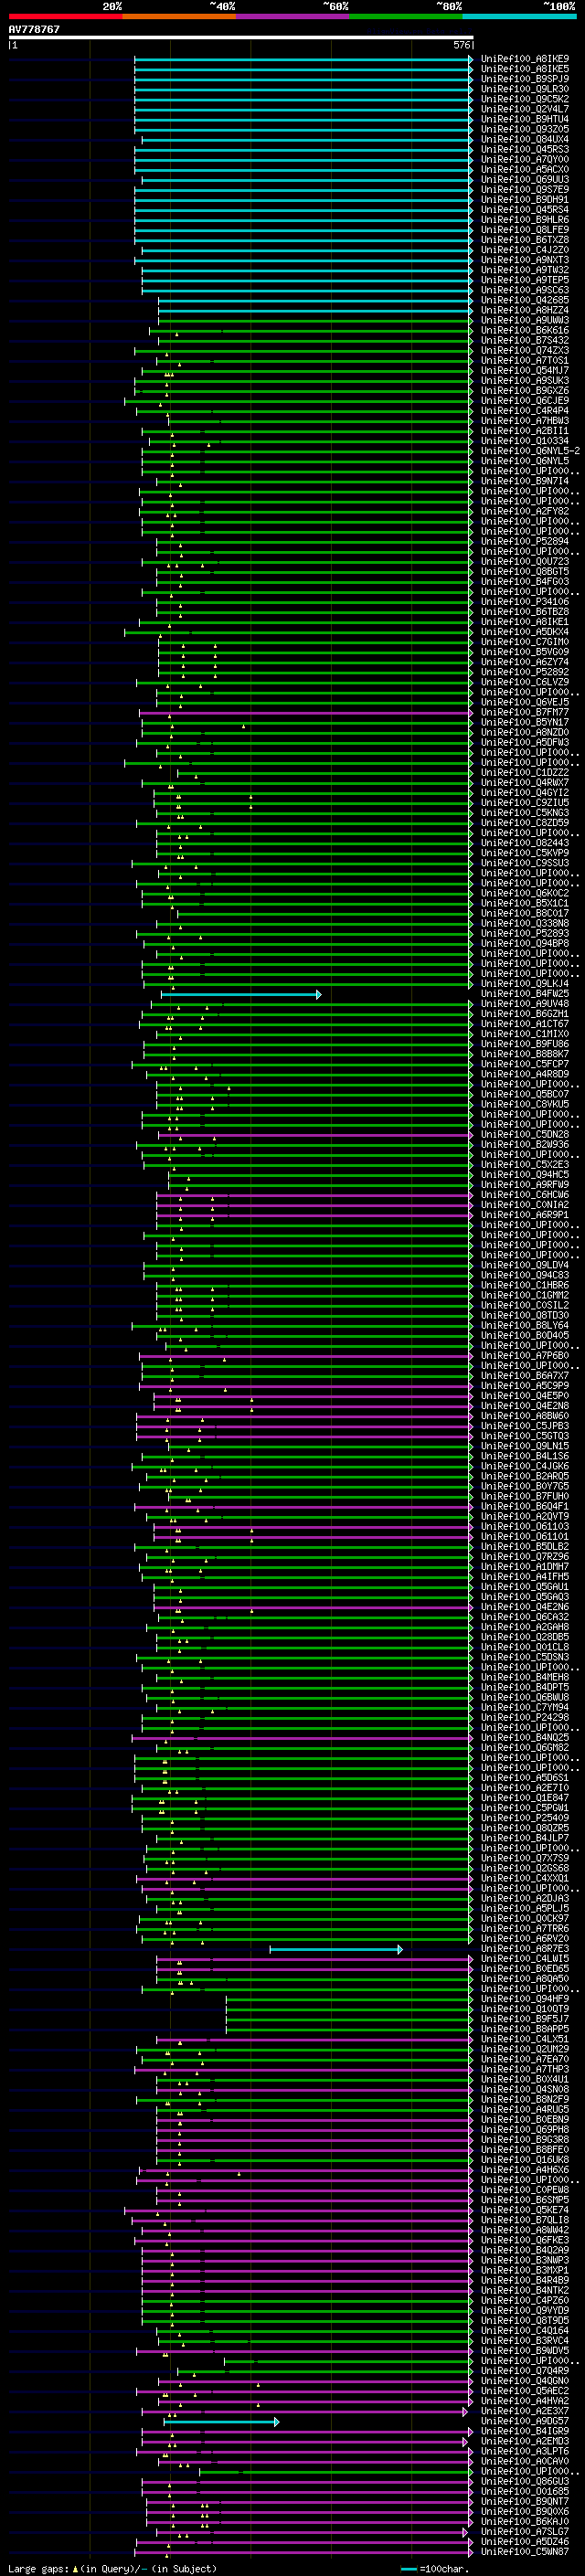
Task: Click the red 20% identity color bar
Action: point(65,16)
